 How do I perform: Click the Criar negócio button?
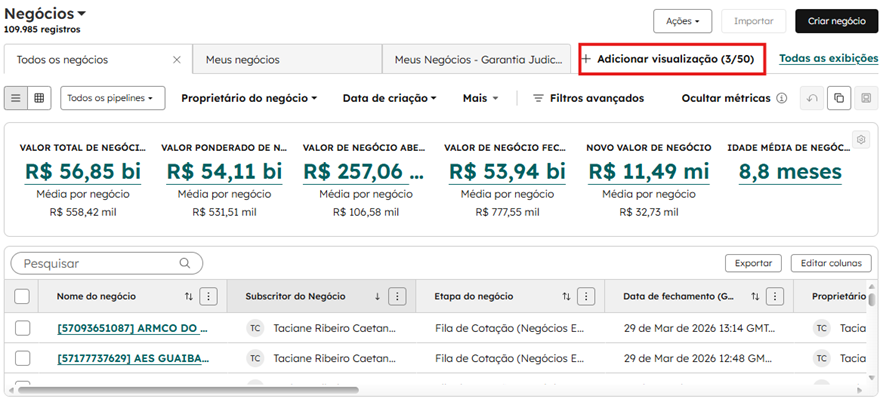tap(837, 20)
